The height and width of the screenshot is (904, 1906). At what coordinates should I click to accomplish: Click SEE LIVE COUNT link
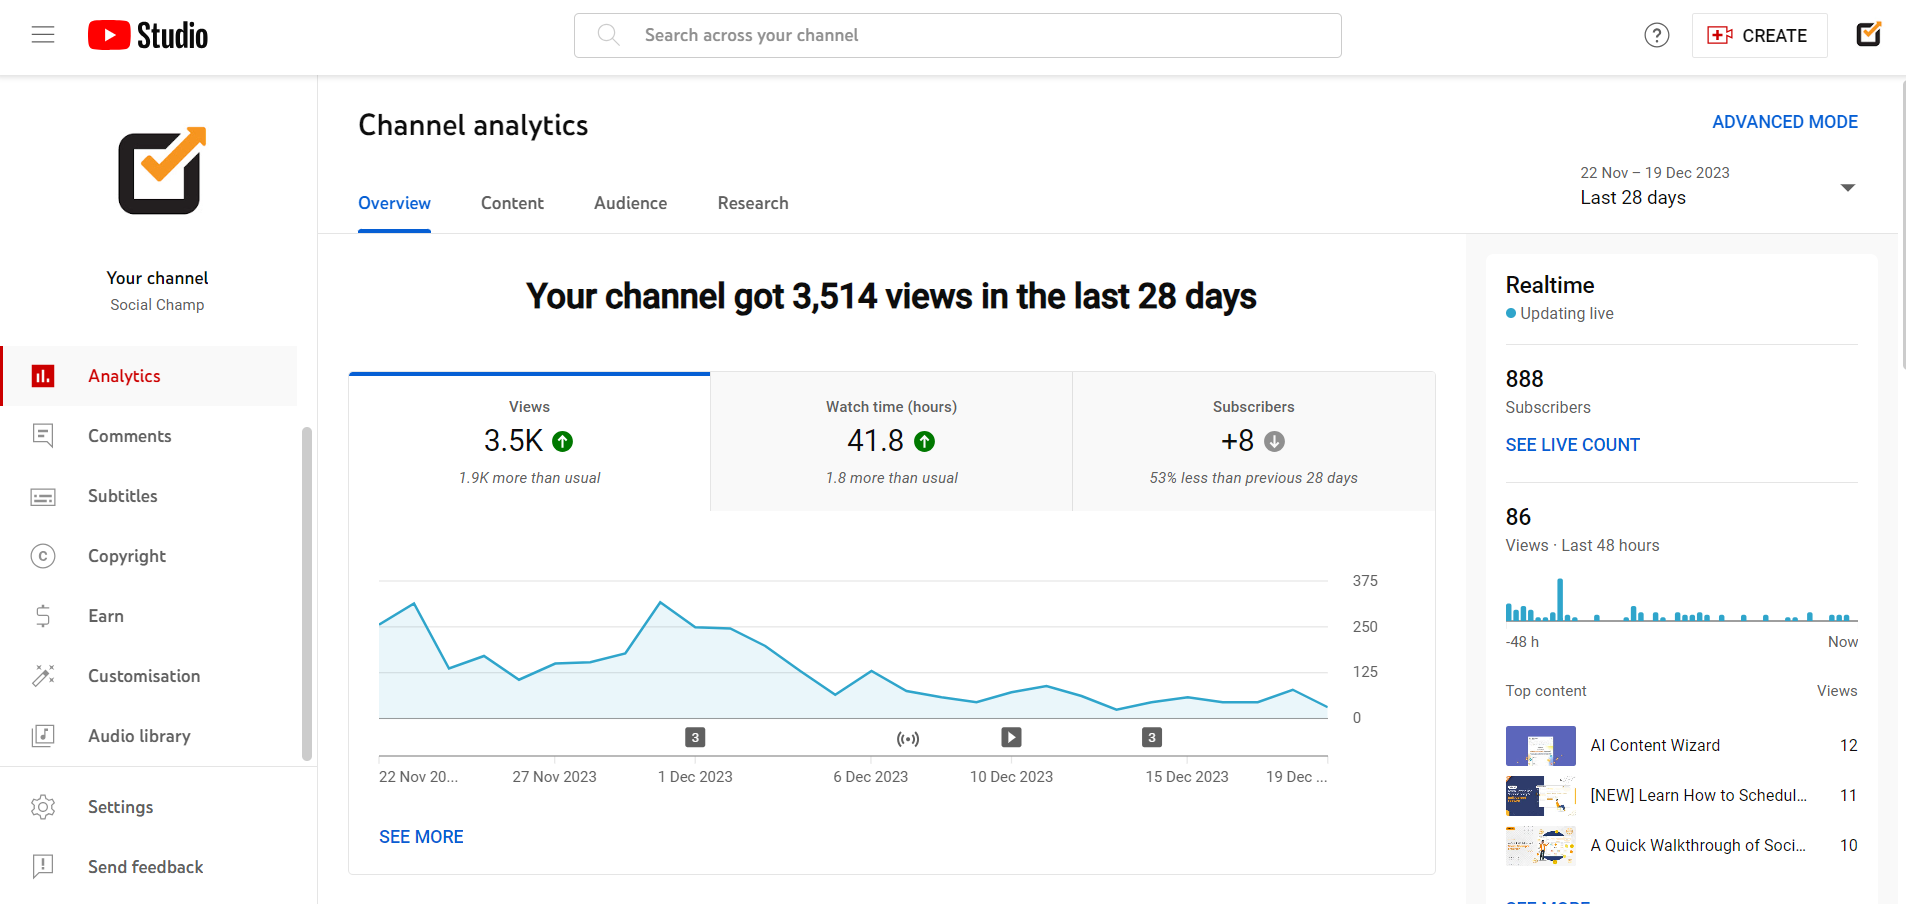[x=1571, y=444]
